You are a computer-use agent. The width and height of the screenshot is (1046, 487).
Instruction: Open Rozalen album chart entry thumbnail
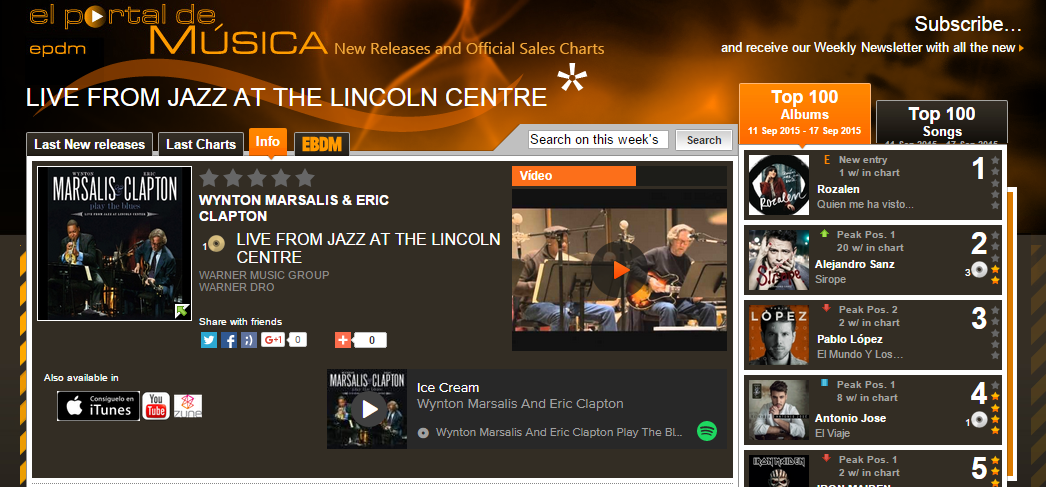tap(778, 185)
